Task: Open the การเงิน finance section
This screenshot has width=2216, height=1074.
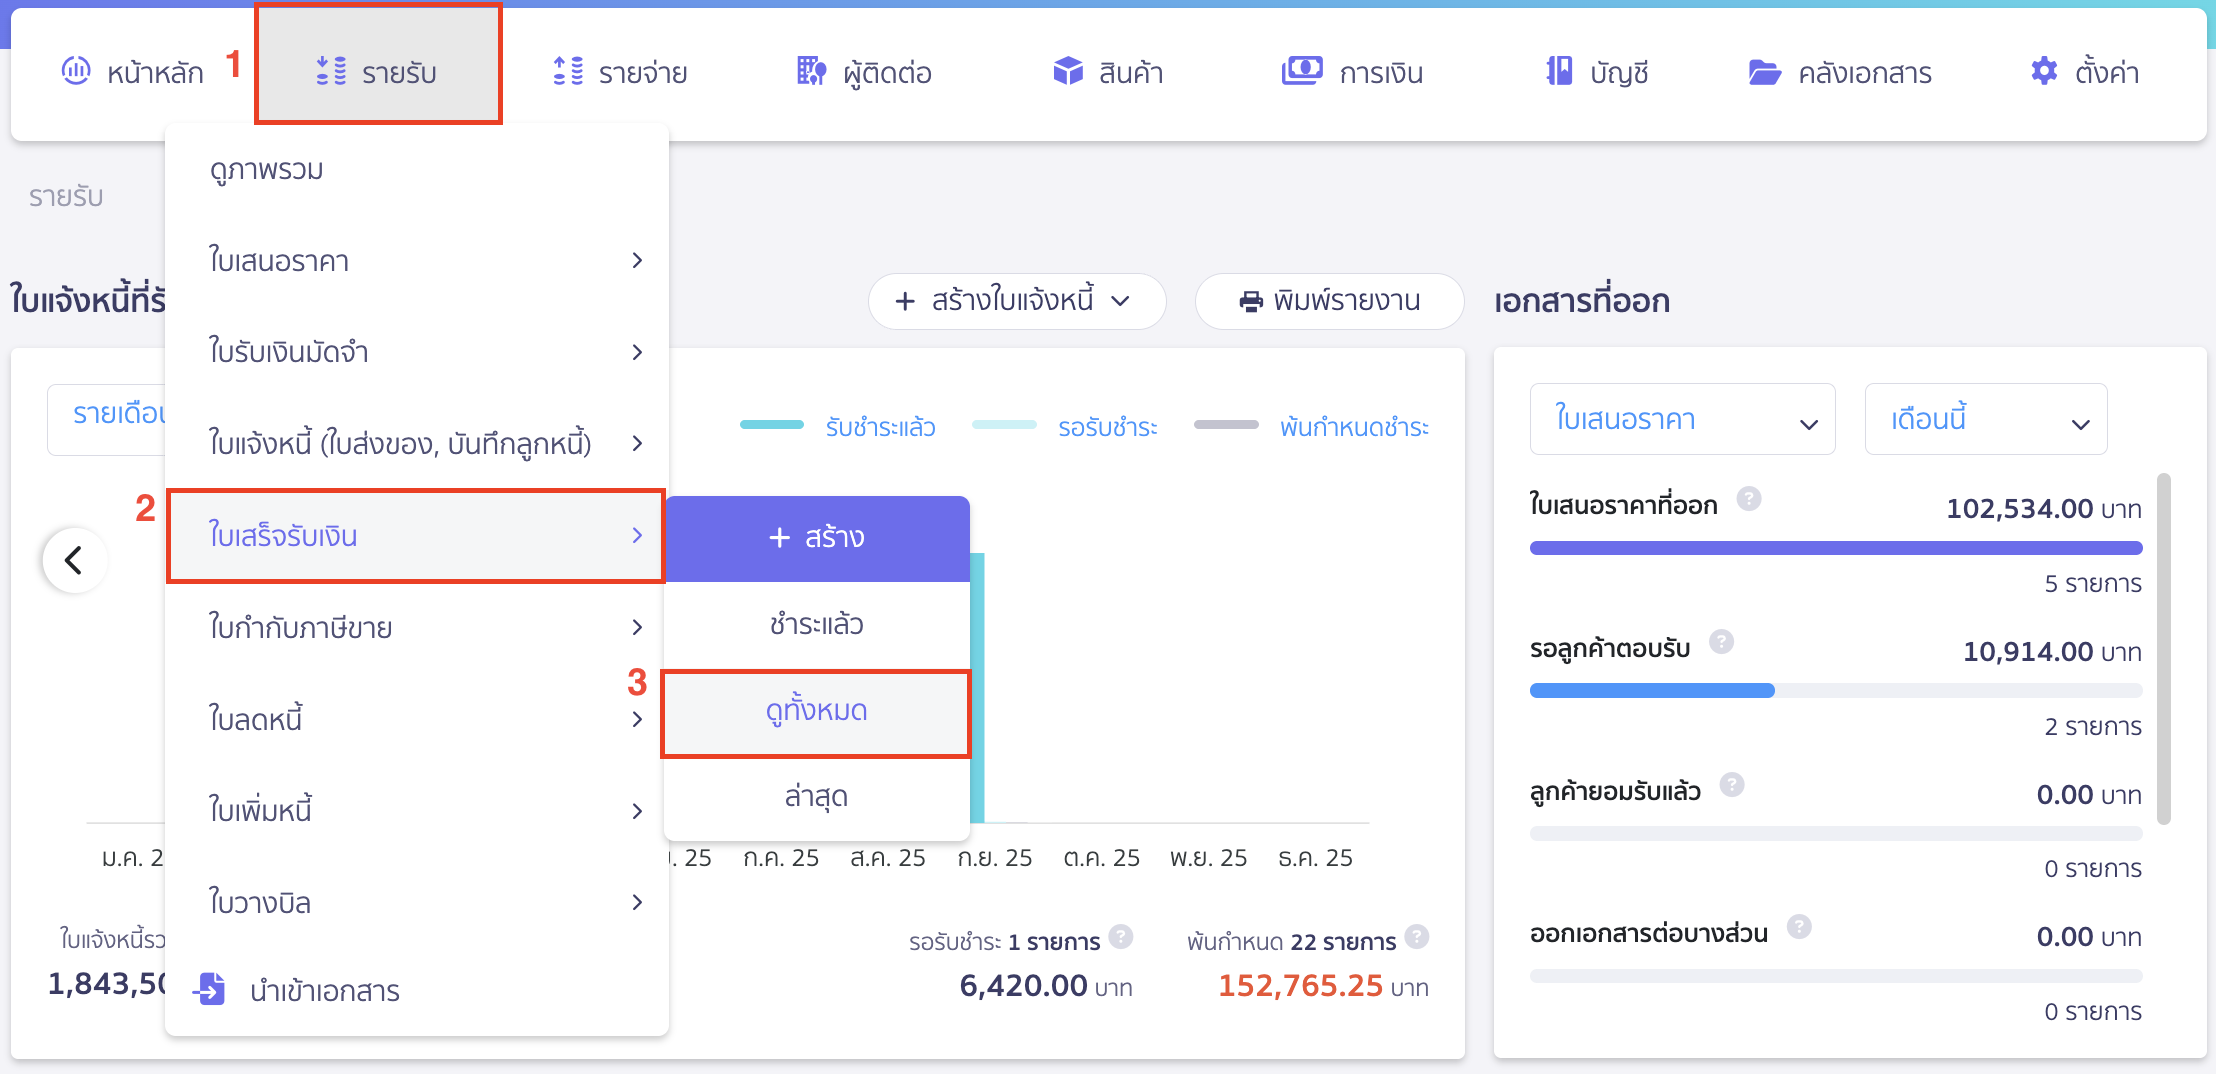Action: click(x=1352, y=71)
